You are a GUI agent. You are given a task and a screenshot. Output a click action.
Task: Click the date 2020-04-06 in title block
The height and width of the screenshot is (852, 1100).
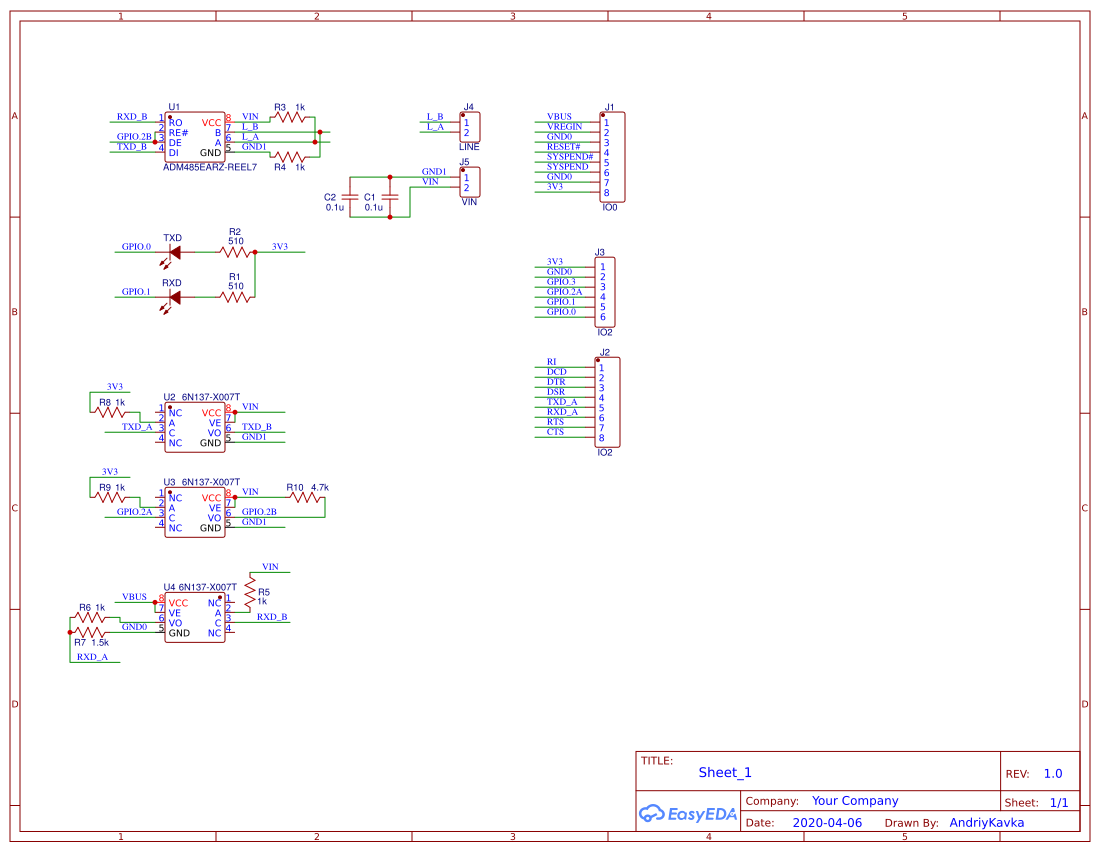[x=828, y=822]
